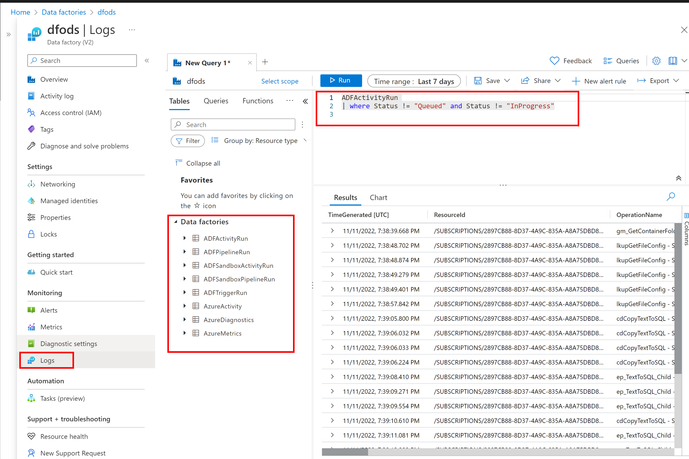Go to Data factories breadcrumb
The height and width of the screenshot is (459, 689).
point(64,12)
